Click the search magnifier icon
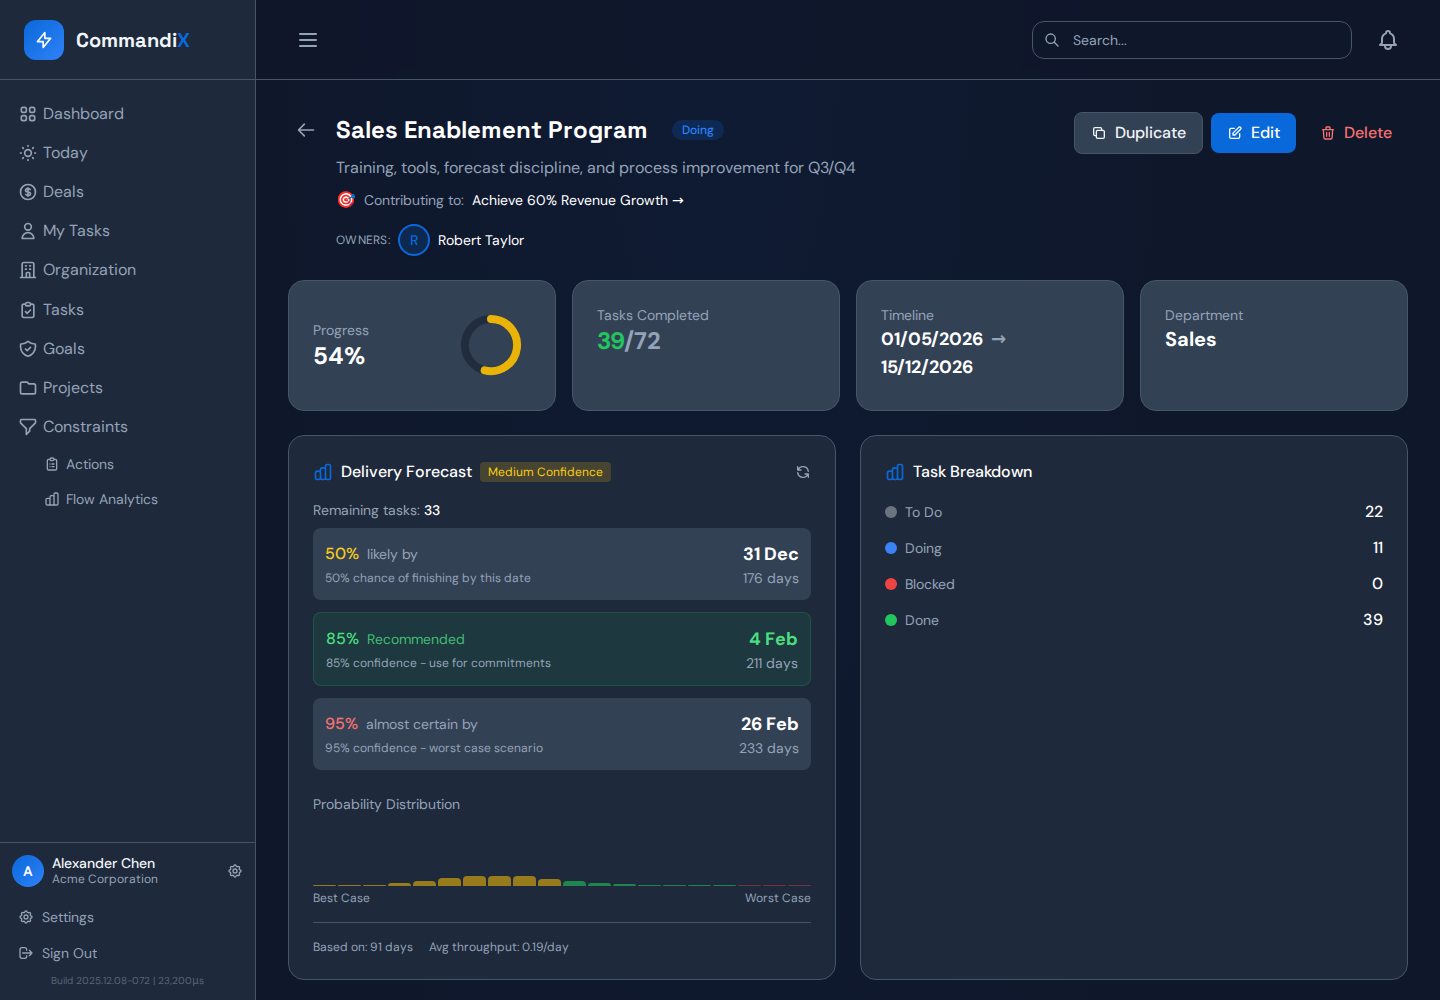The width and height of the screenshot is (1440, 1000). [x=1052, y=40]
